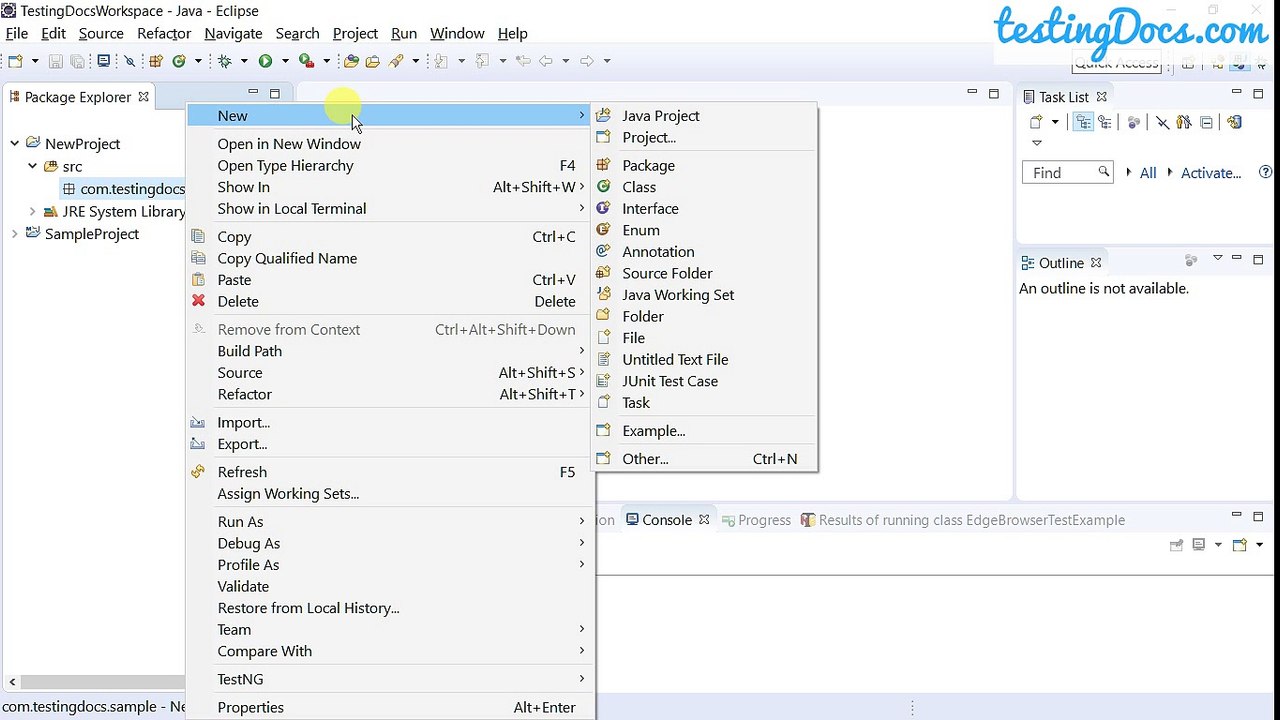Toggle Scheduled view in Task List

point(1105,122)
